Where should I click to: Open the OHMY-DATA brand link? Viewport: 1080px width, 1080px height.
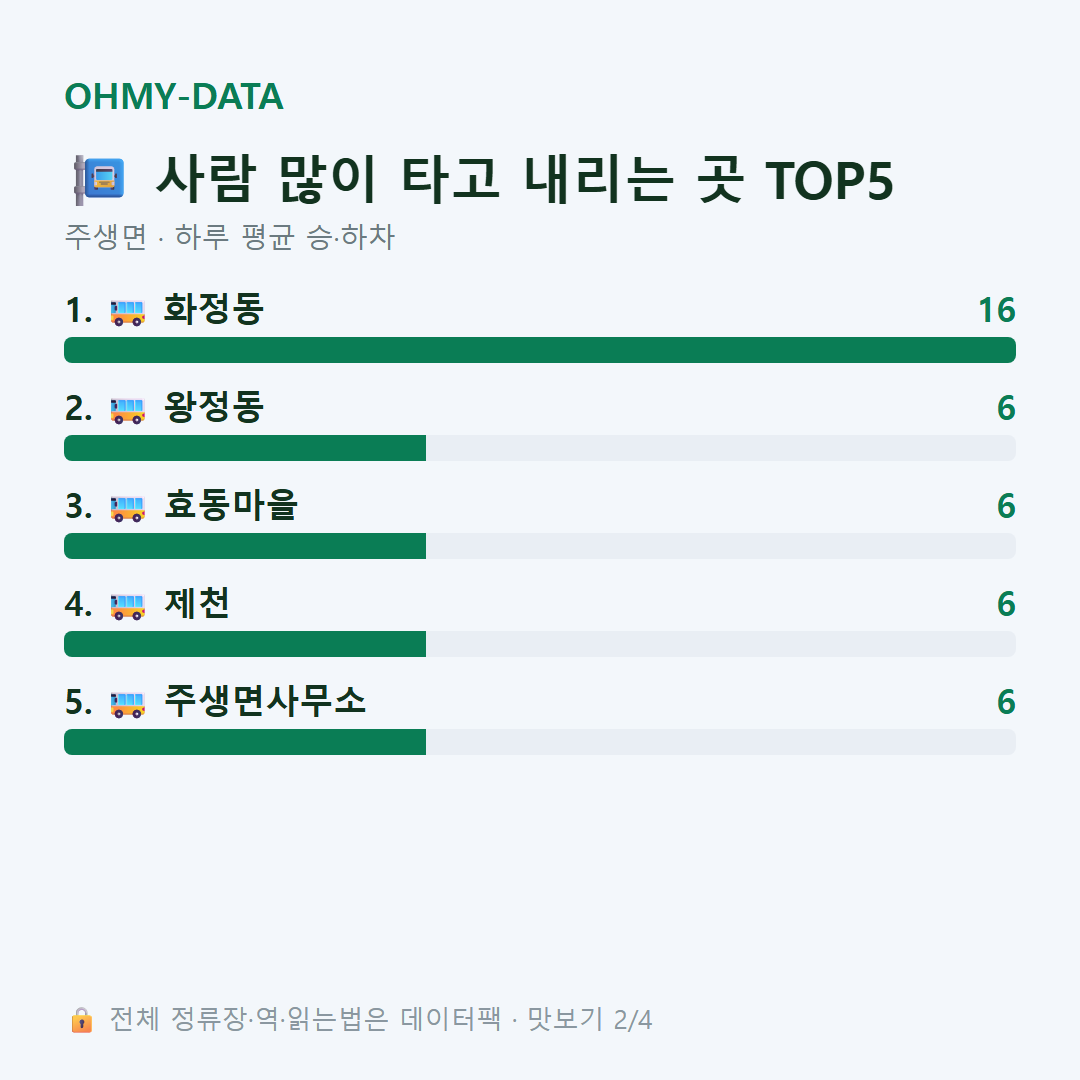174,96
